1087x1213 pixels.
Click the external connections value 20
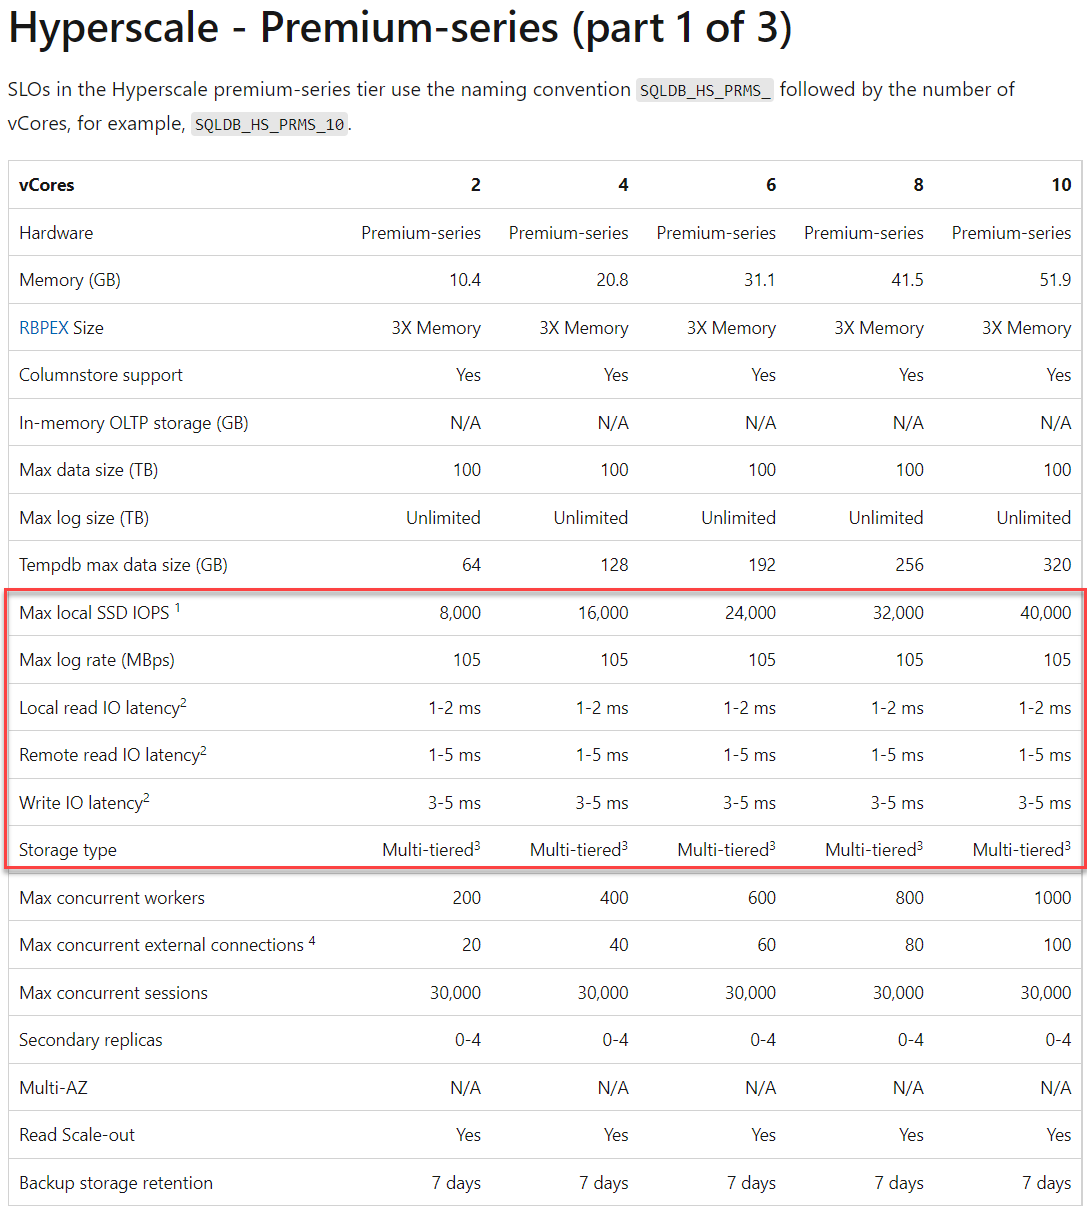pyautogui.click(x=471, y=945)
